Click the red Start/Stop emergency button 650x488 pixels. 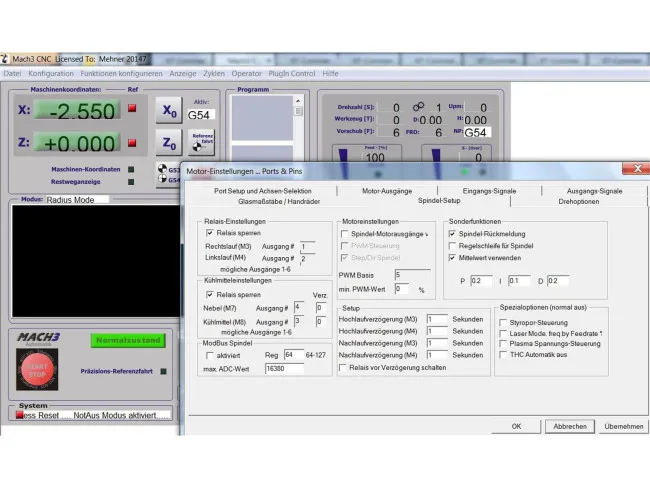point(37,369)
